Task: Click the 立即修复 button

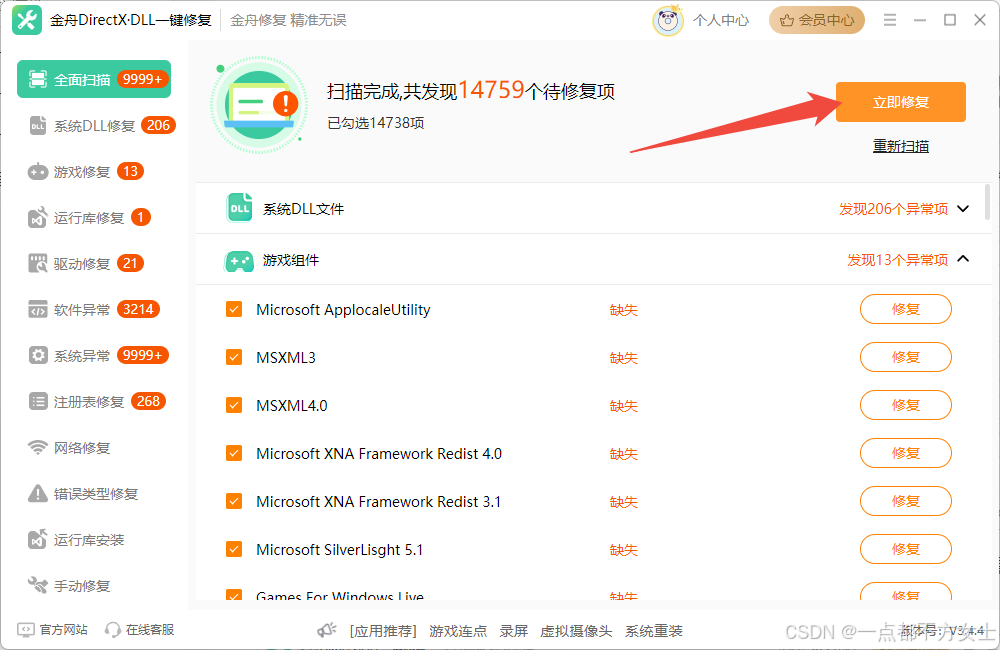Action: pyautogui.click(x=899, y=102)
